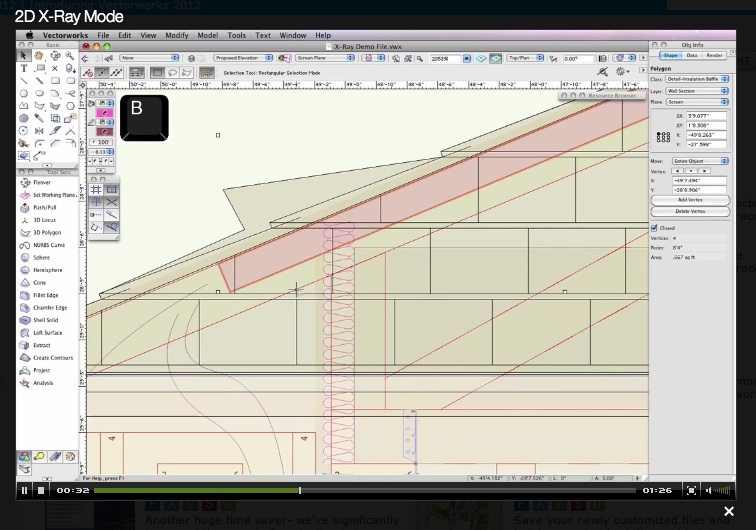
Task: Select the Flyover tool
Action: (41, 183)
